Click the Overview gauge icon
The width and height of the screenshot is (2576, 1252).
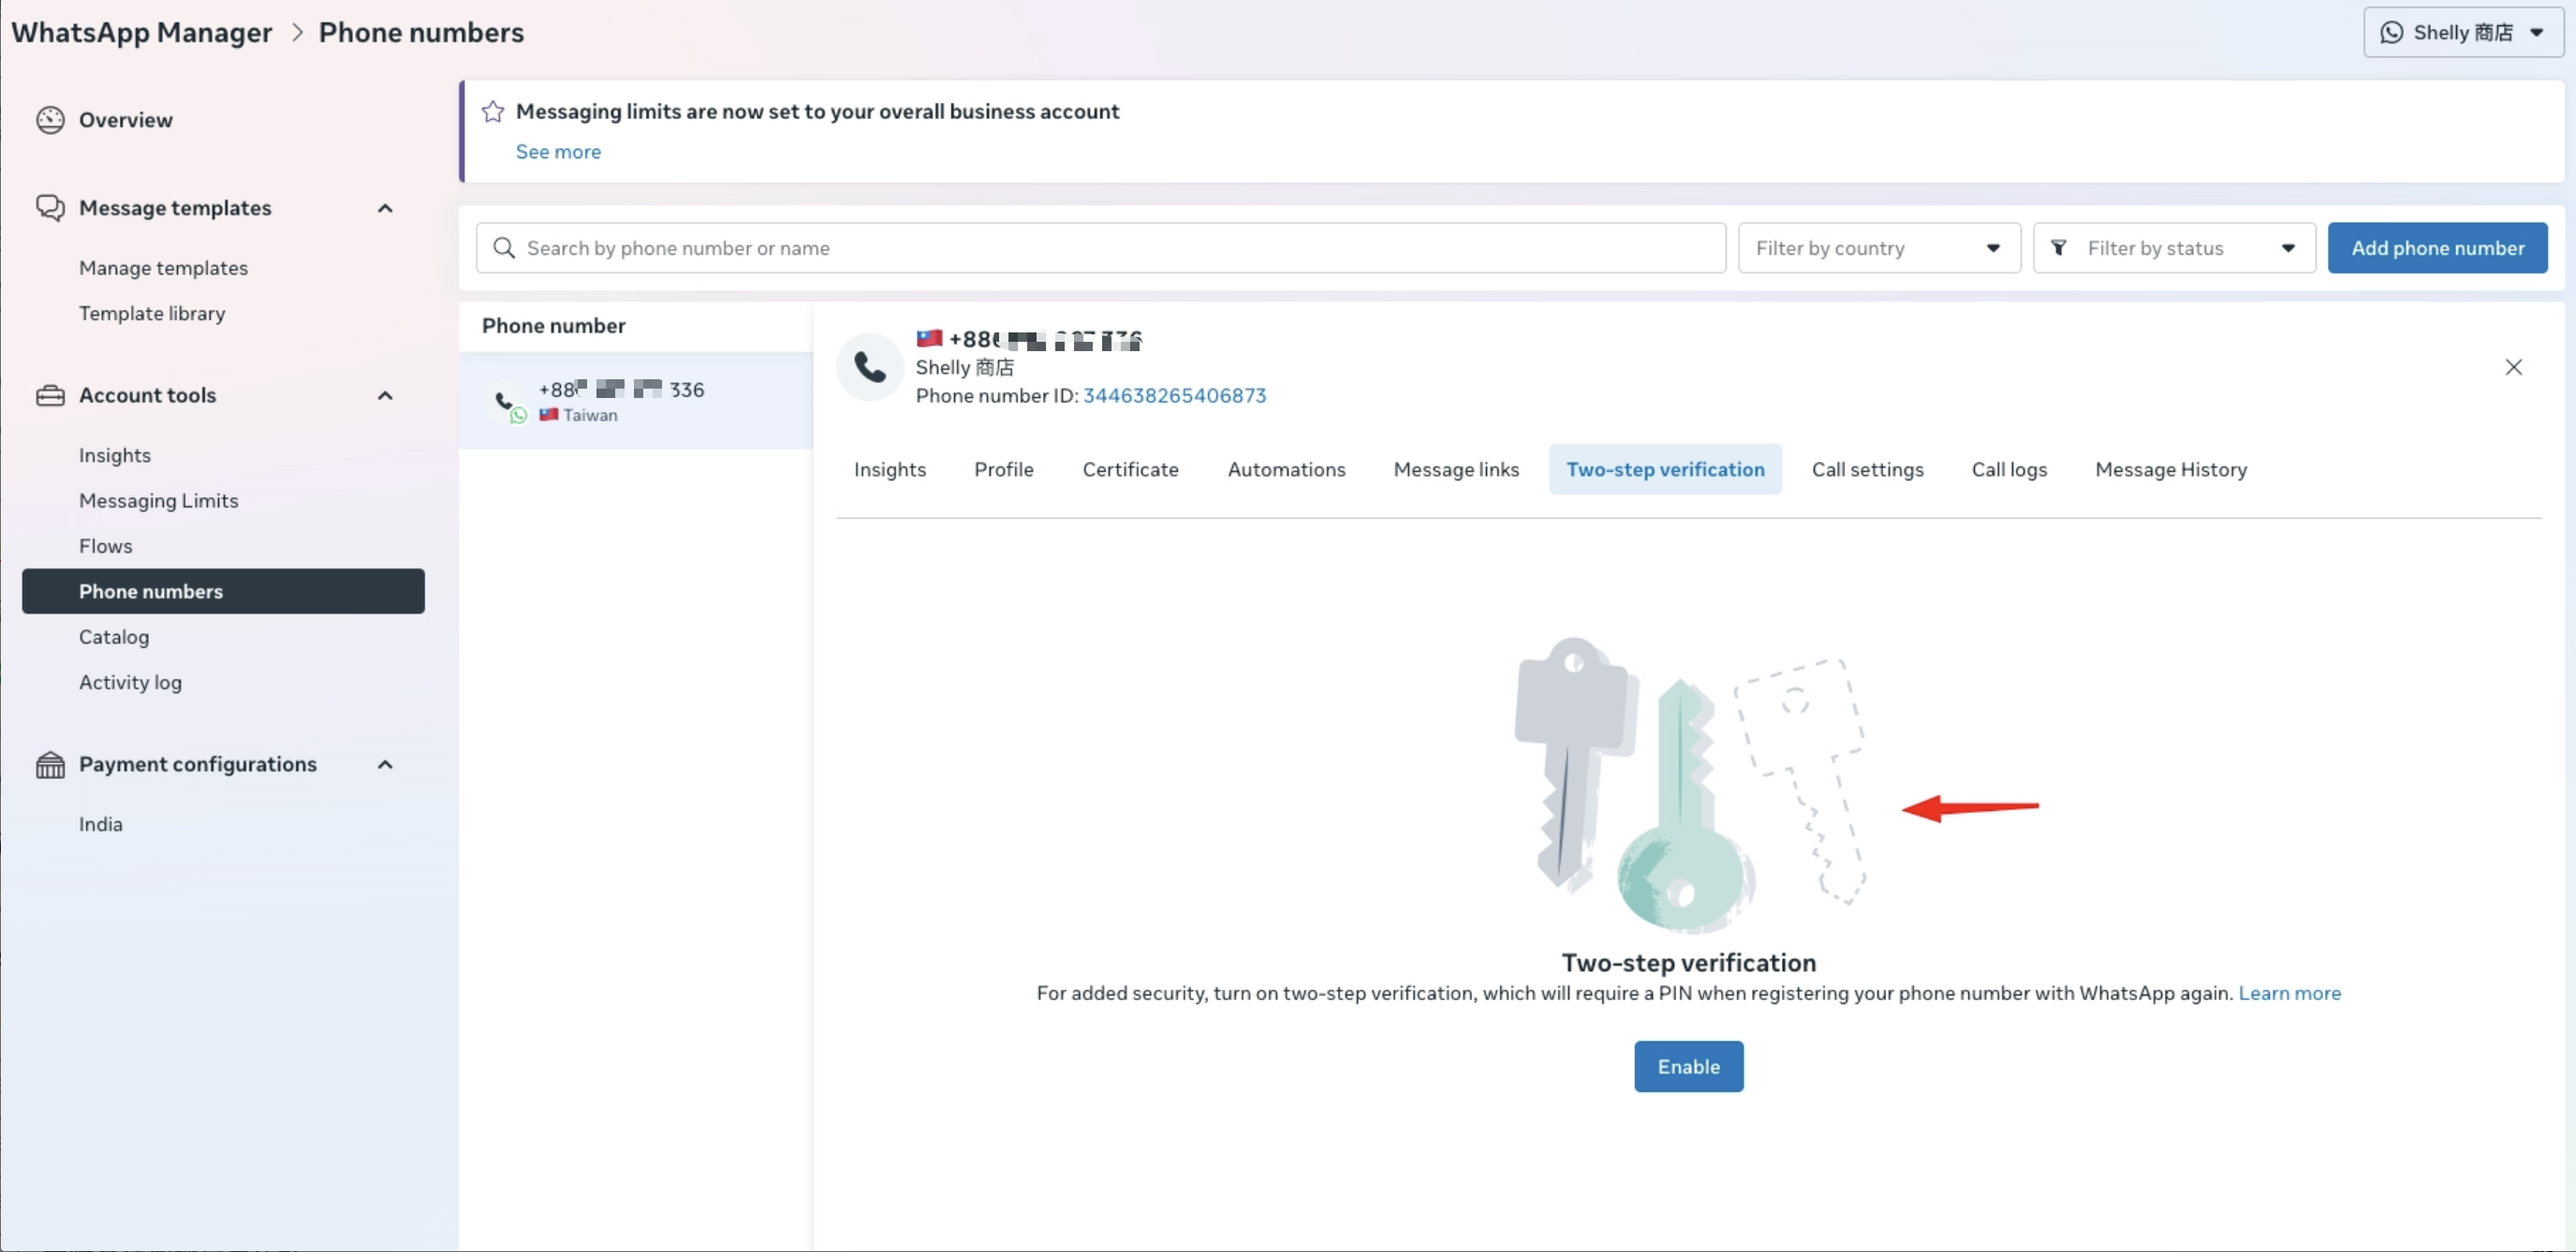50,120
